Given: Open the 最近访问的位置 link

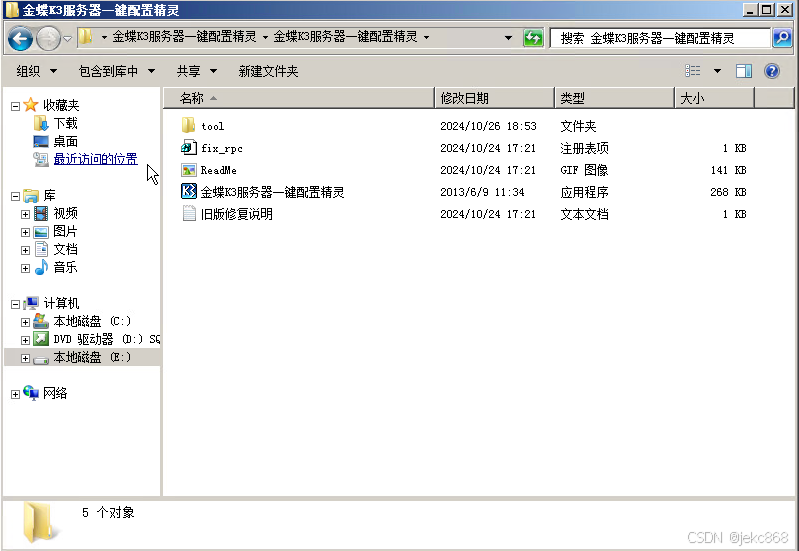Looking at the screenshot, I should point(95,159).
